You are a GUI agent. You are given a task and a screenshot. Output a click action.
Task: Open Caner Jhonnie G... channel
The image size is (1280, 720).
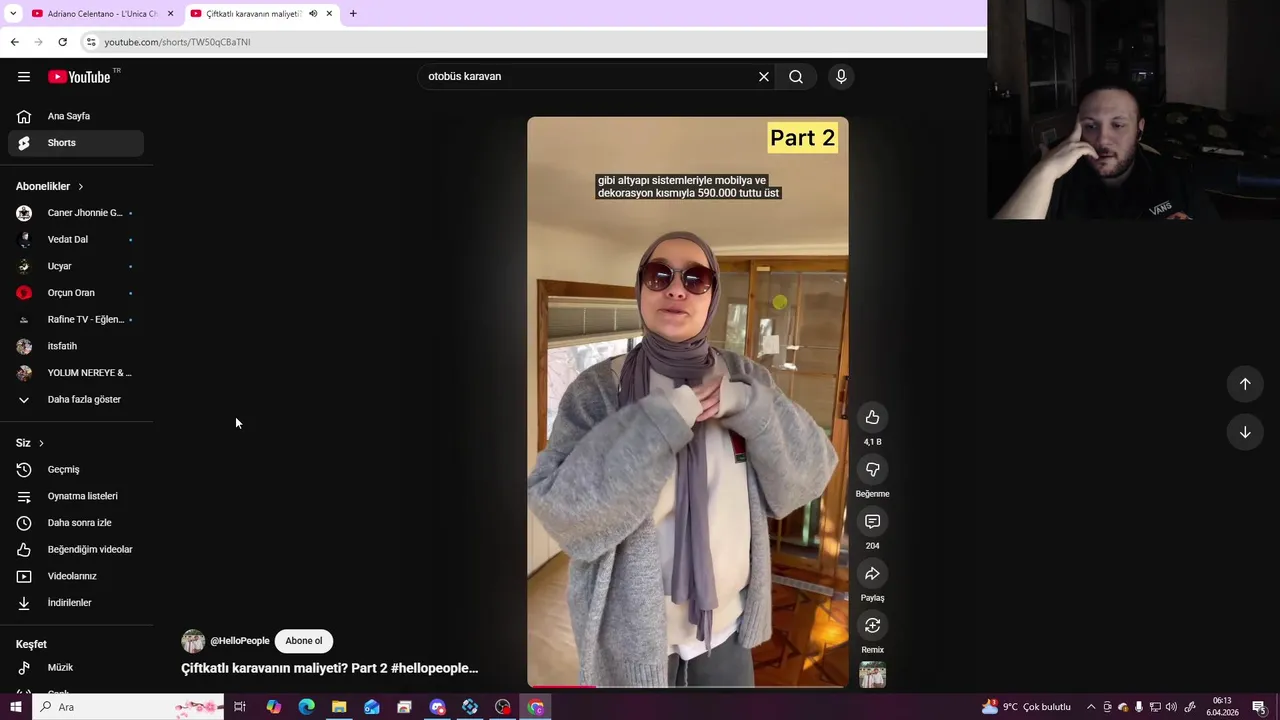coord(76,213)
